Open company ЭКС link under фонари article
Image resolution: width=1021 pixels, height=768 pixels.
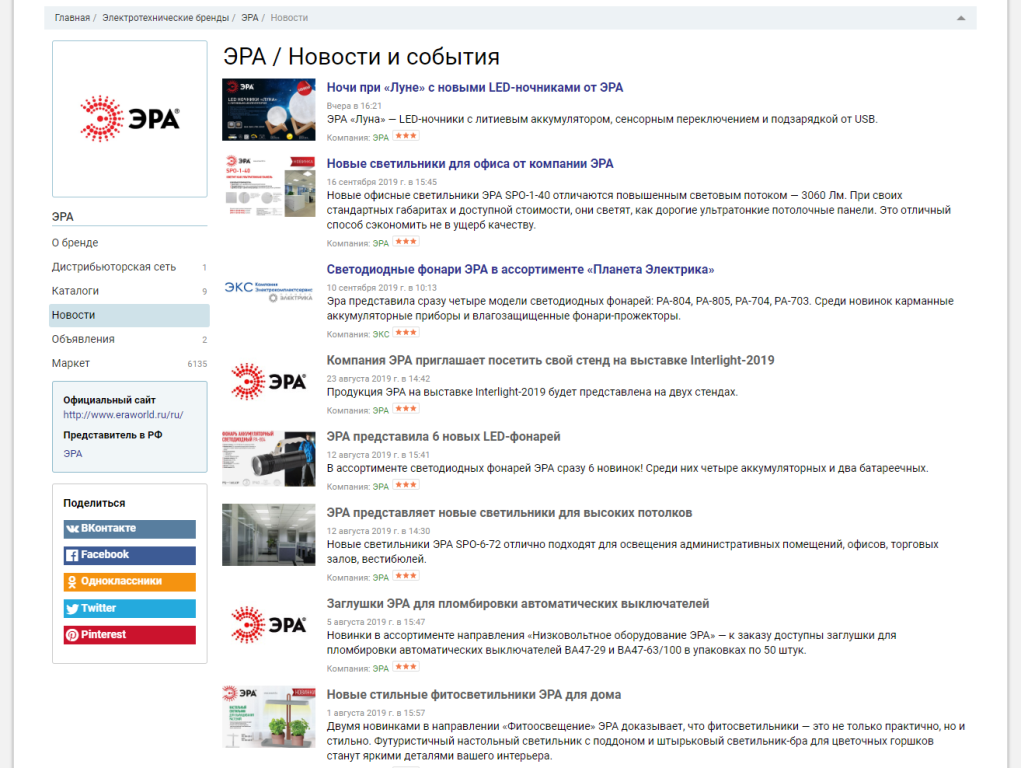[x=381, y=335]
